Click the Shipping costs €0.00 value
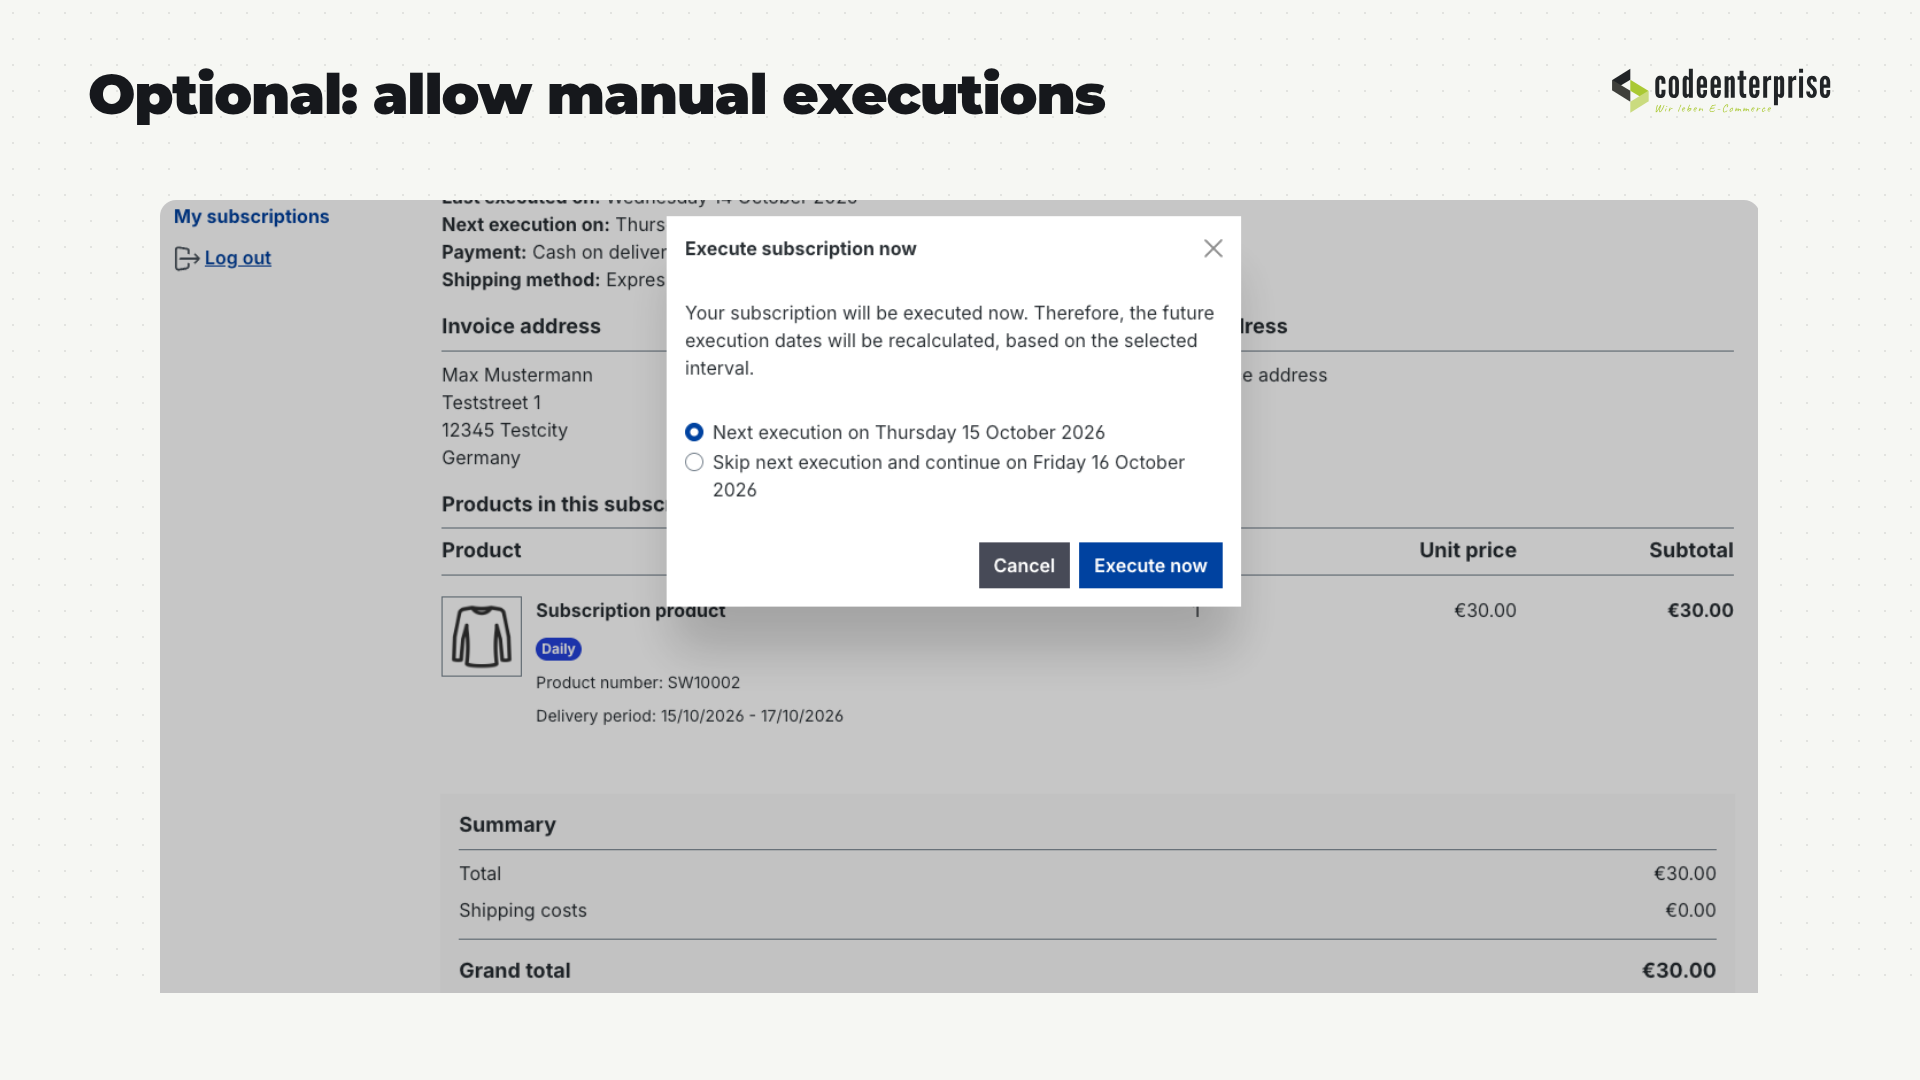 pos(1690,910)
